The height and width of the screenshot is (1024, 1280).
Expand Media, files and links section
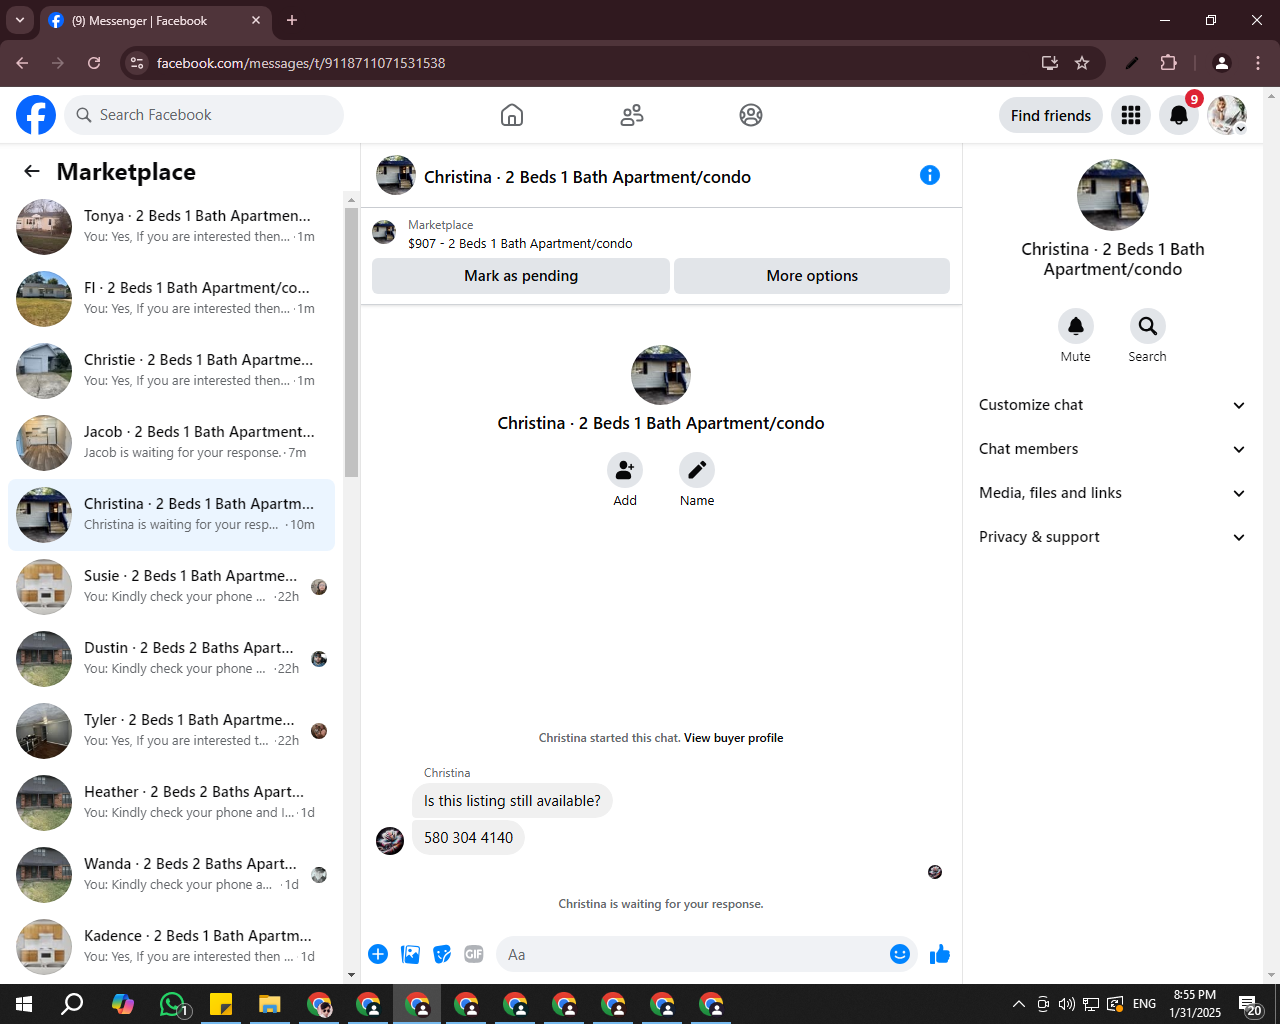point(1113,493)
